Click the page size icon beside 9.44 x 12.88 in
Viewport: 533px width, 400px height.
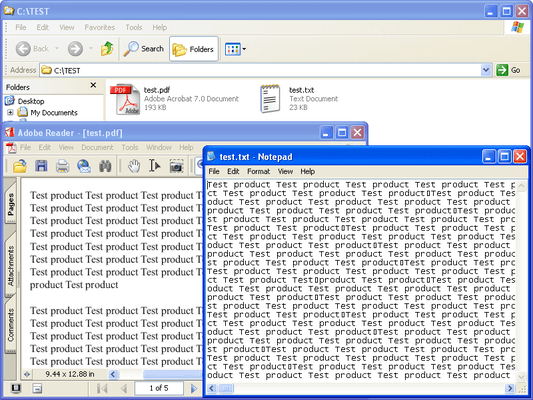point(27,375)
